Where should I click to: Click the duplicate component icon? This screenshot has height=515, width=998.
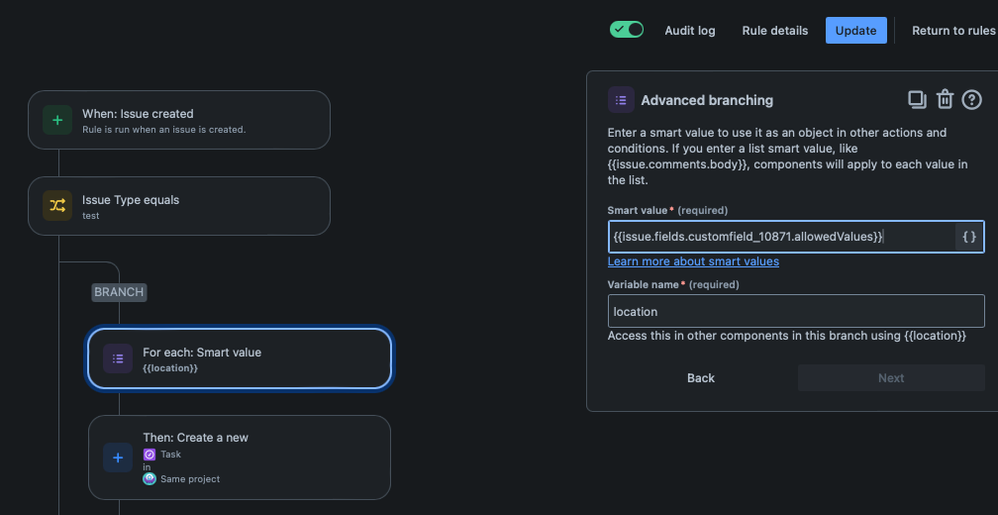[x=917, y=100]
